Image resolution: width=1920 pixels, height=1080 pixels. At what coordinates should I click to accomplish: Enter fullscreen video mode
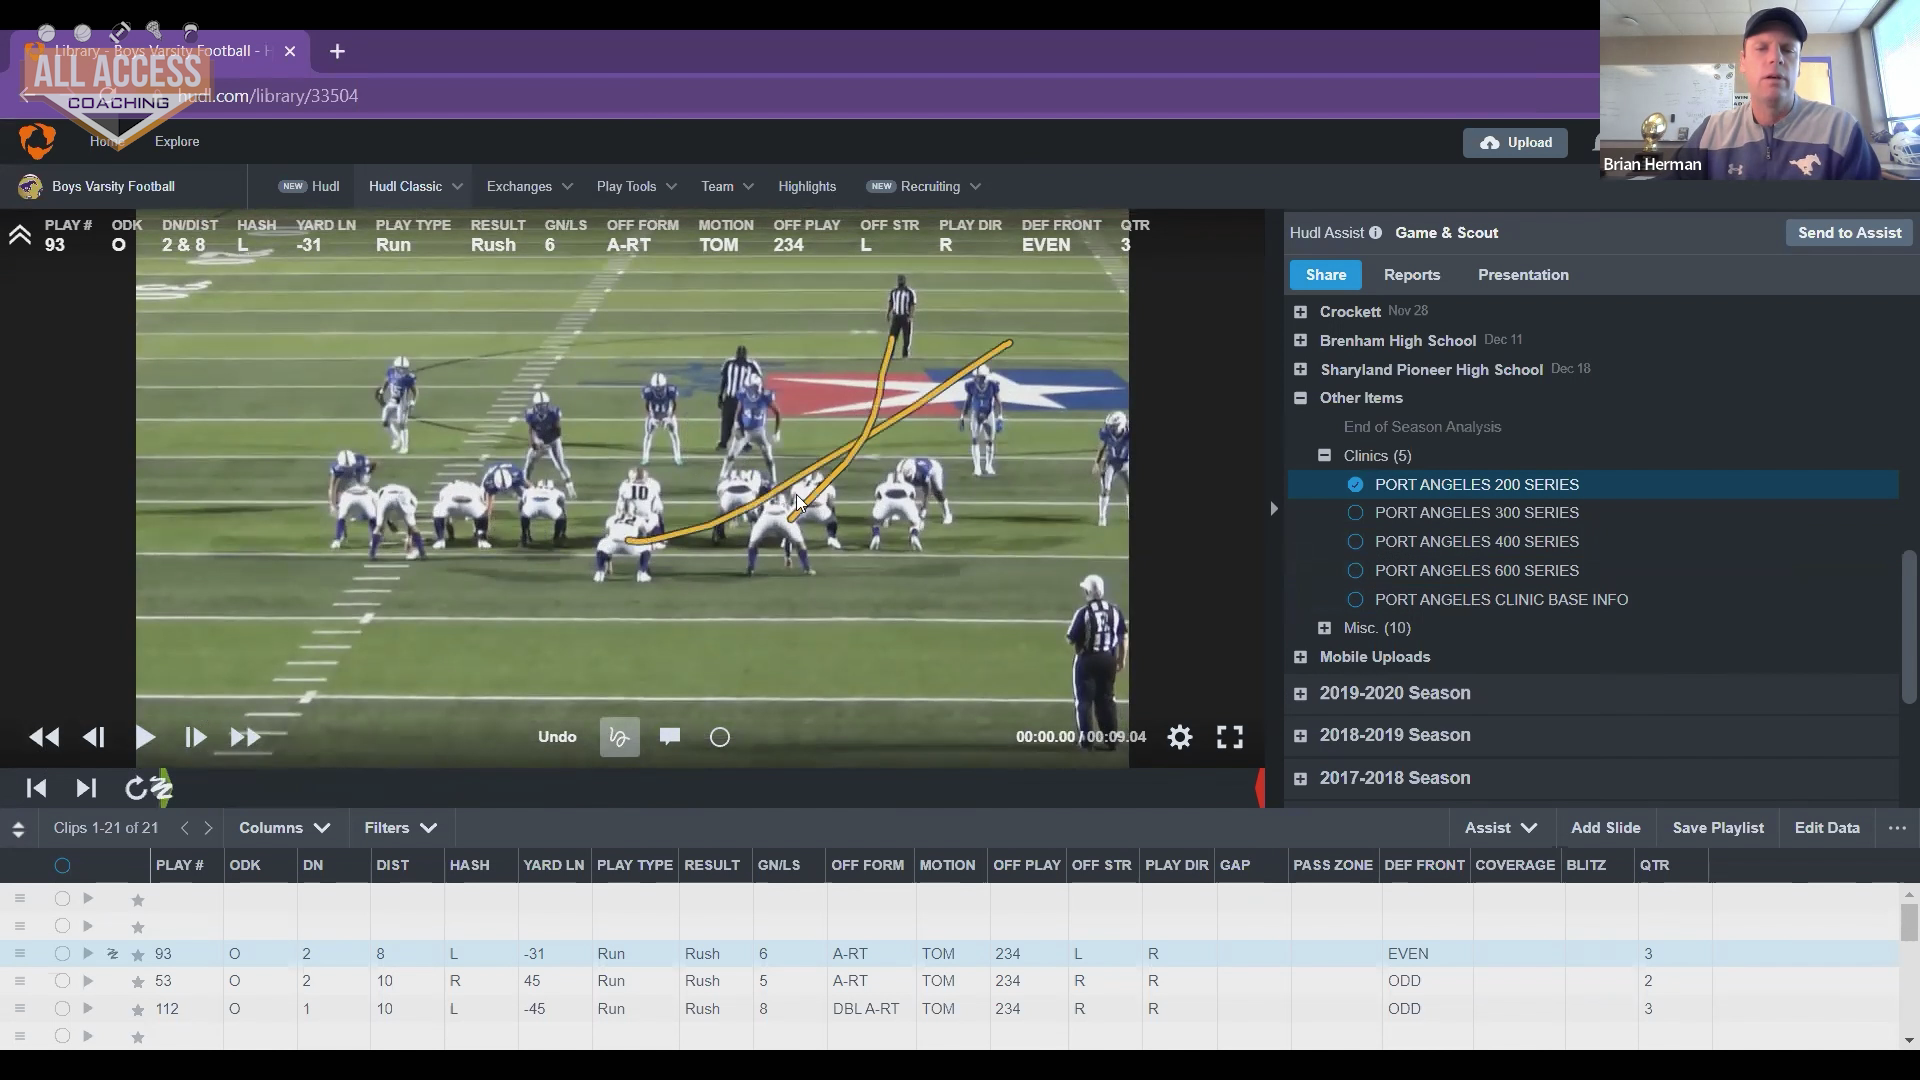1230,738
